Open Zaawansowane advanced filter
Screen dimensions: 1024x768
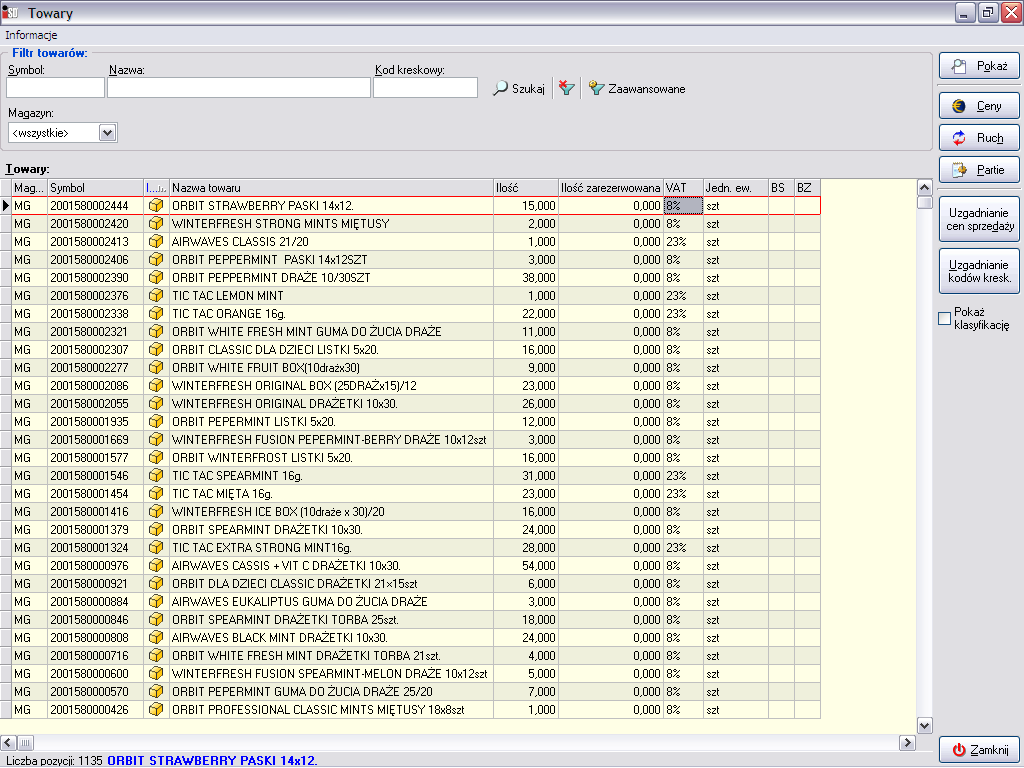click(637, 88)
